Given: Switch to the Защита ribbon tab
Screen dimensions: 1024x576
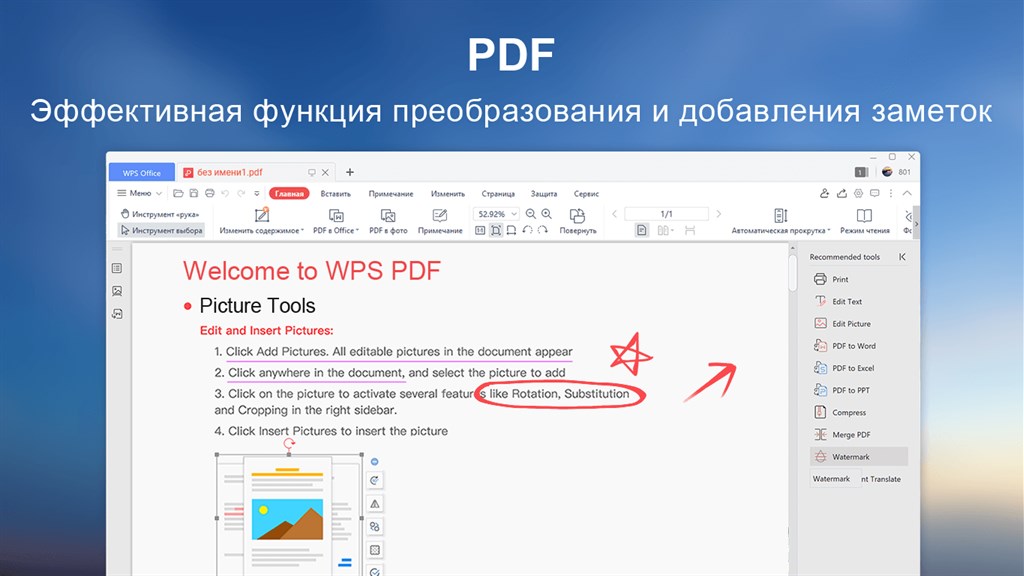Looking at the screenshot, I should (543, 194).
